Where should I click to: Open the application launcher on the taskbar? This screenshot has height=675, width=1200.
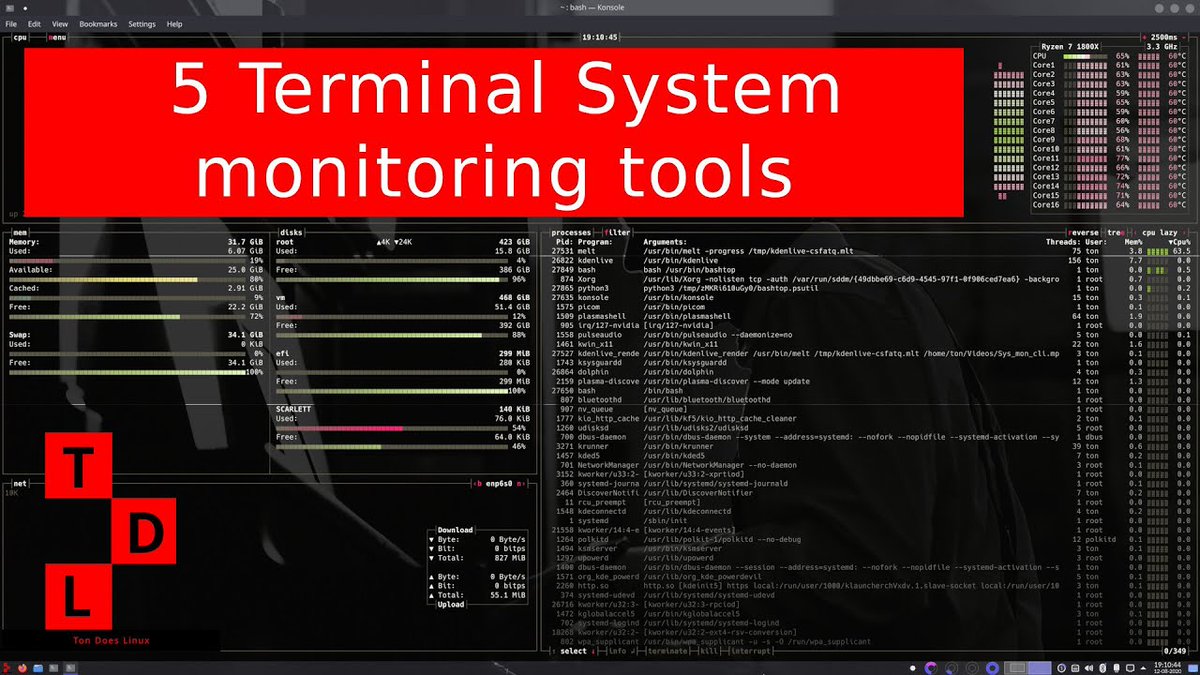click(9, 667)
